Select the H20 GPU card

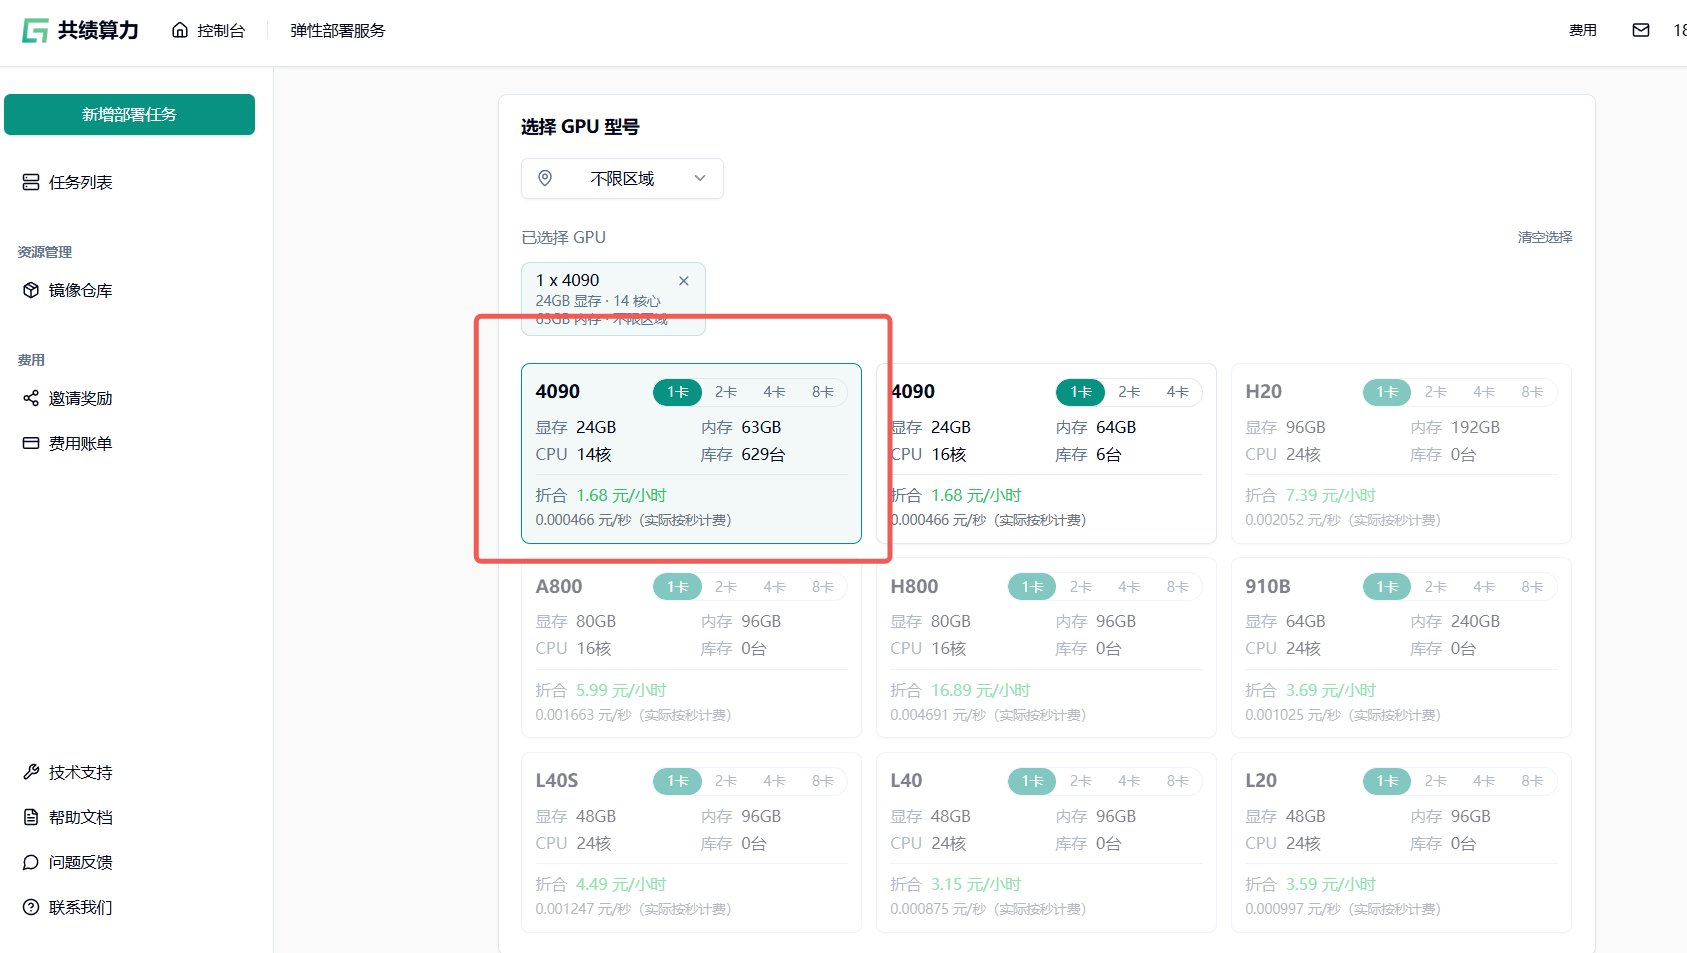tap(1400, 453)
